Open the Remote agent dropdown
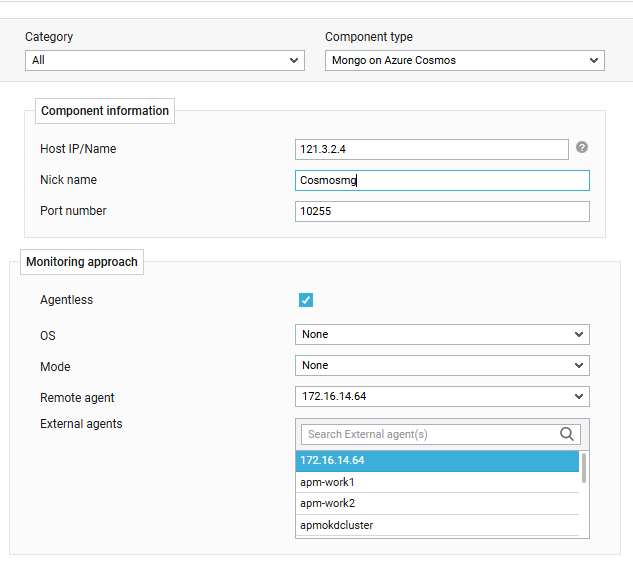This screenshot has width=633, height=581. tap(442, 396)
